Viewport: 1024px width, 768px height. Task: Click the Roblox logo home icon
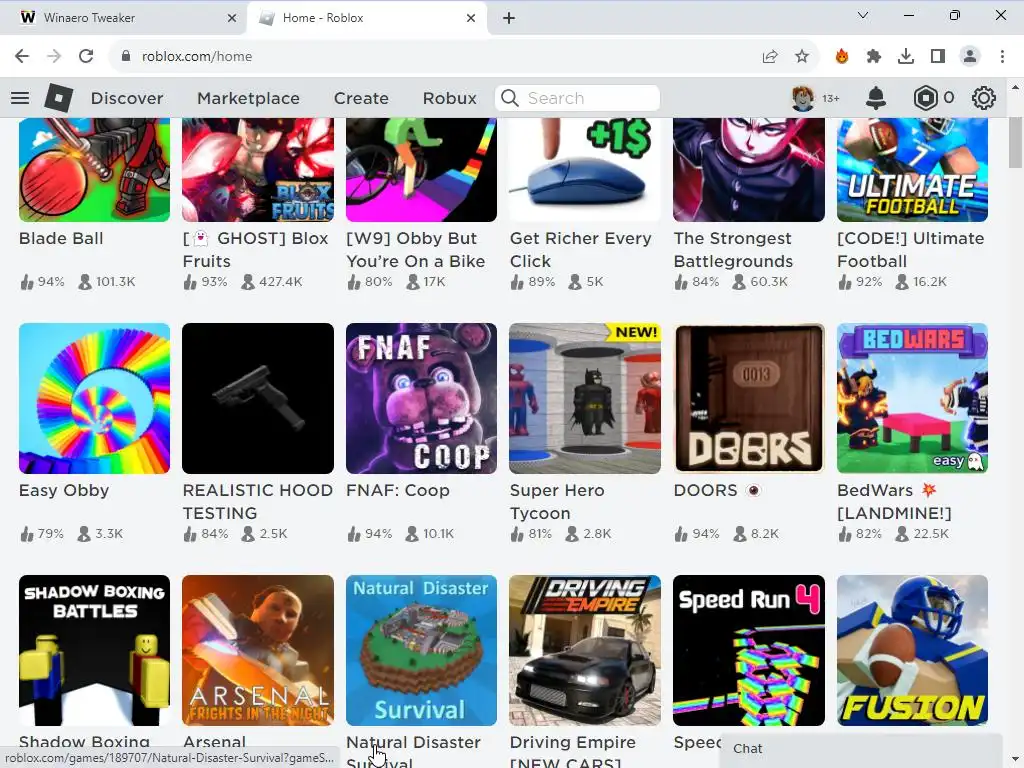[x=59, y=98]
